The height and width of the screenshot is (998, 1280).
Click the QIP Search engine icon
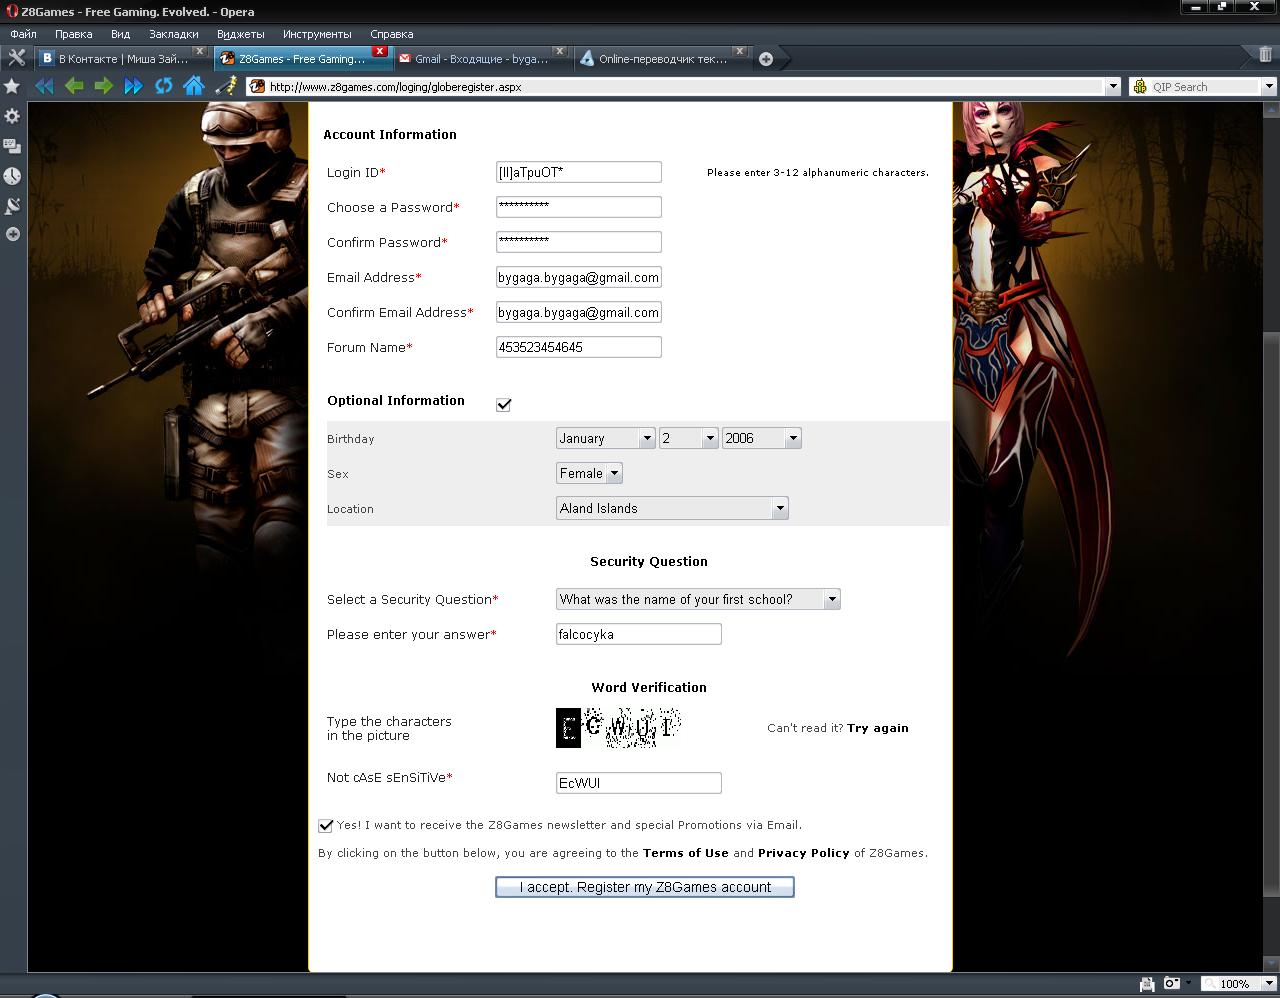(1140, 87)
